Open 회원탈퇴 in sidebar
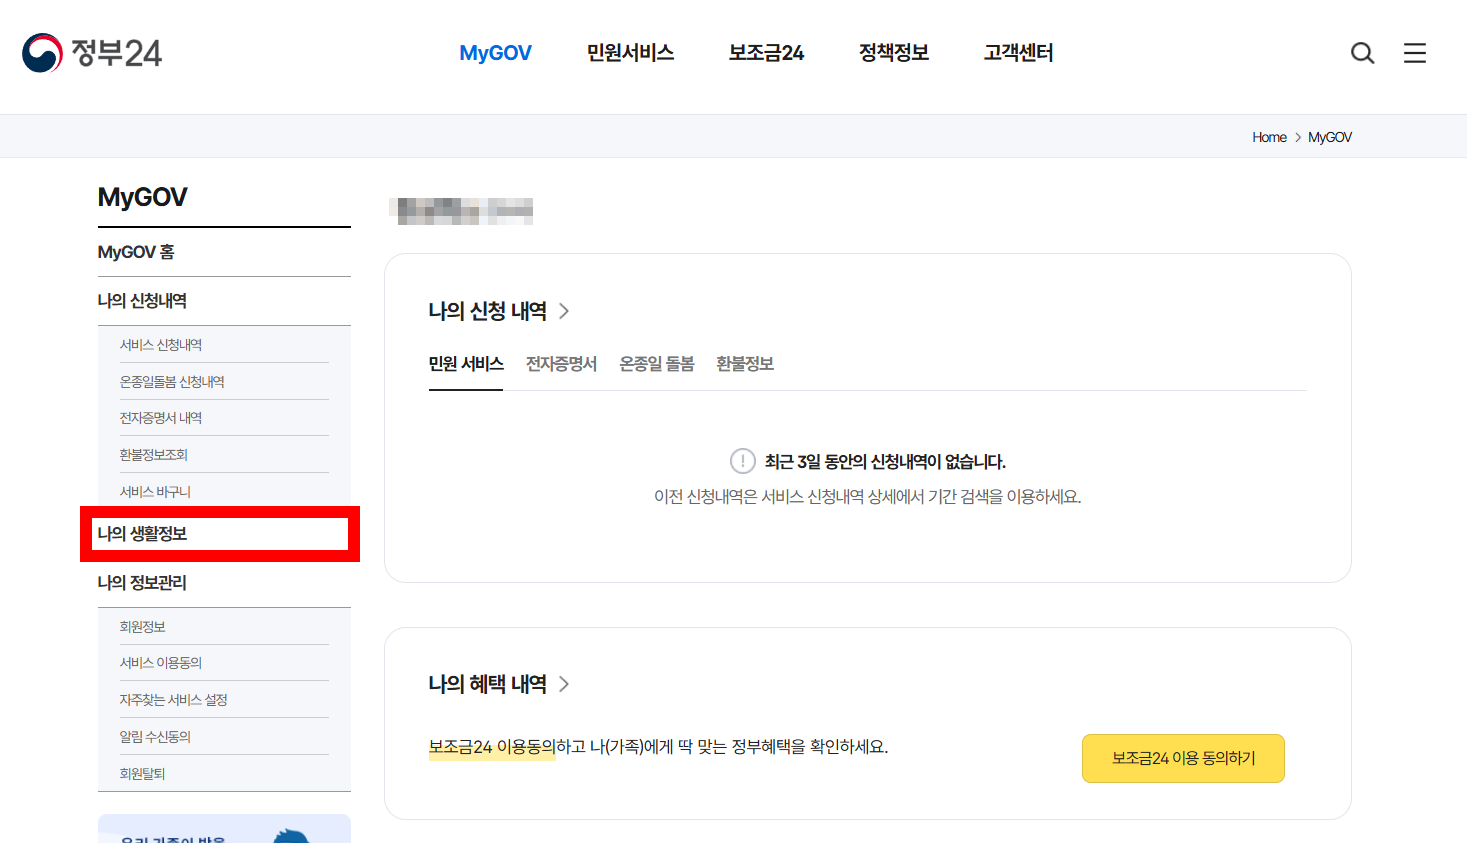1467x843 pixels. click(x=142, y=774)
